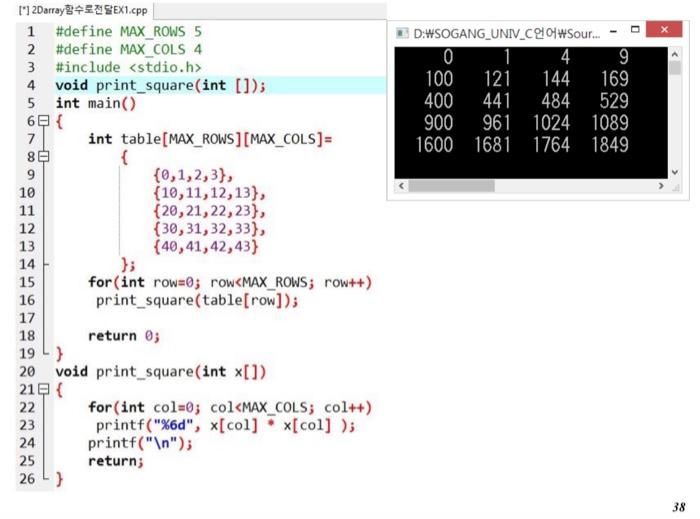Click the "for(int row=0; row<MAX_ROWS; row++)" line
This screenshot has width=700, height=519.
[x=230, y=282]
